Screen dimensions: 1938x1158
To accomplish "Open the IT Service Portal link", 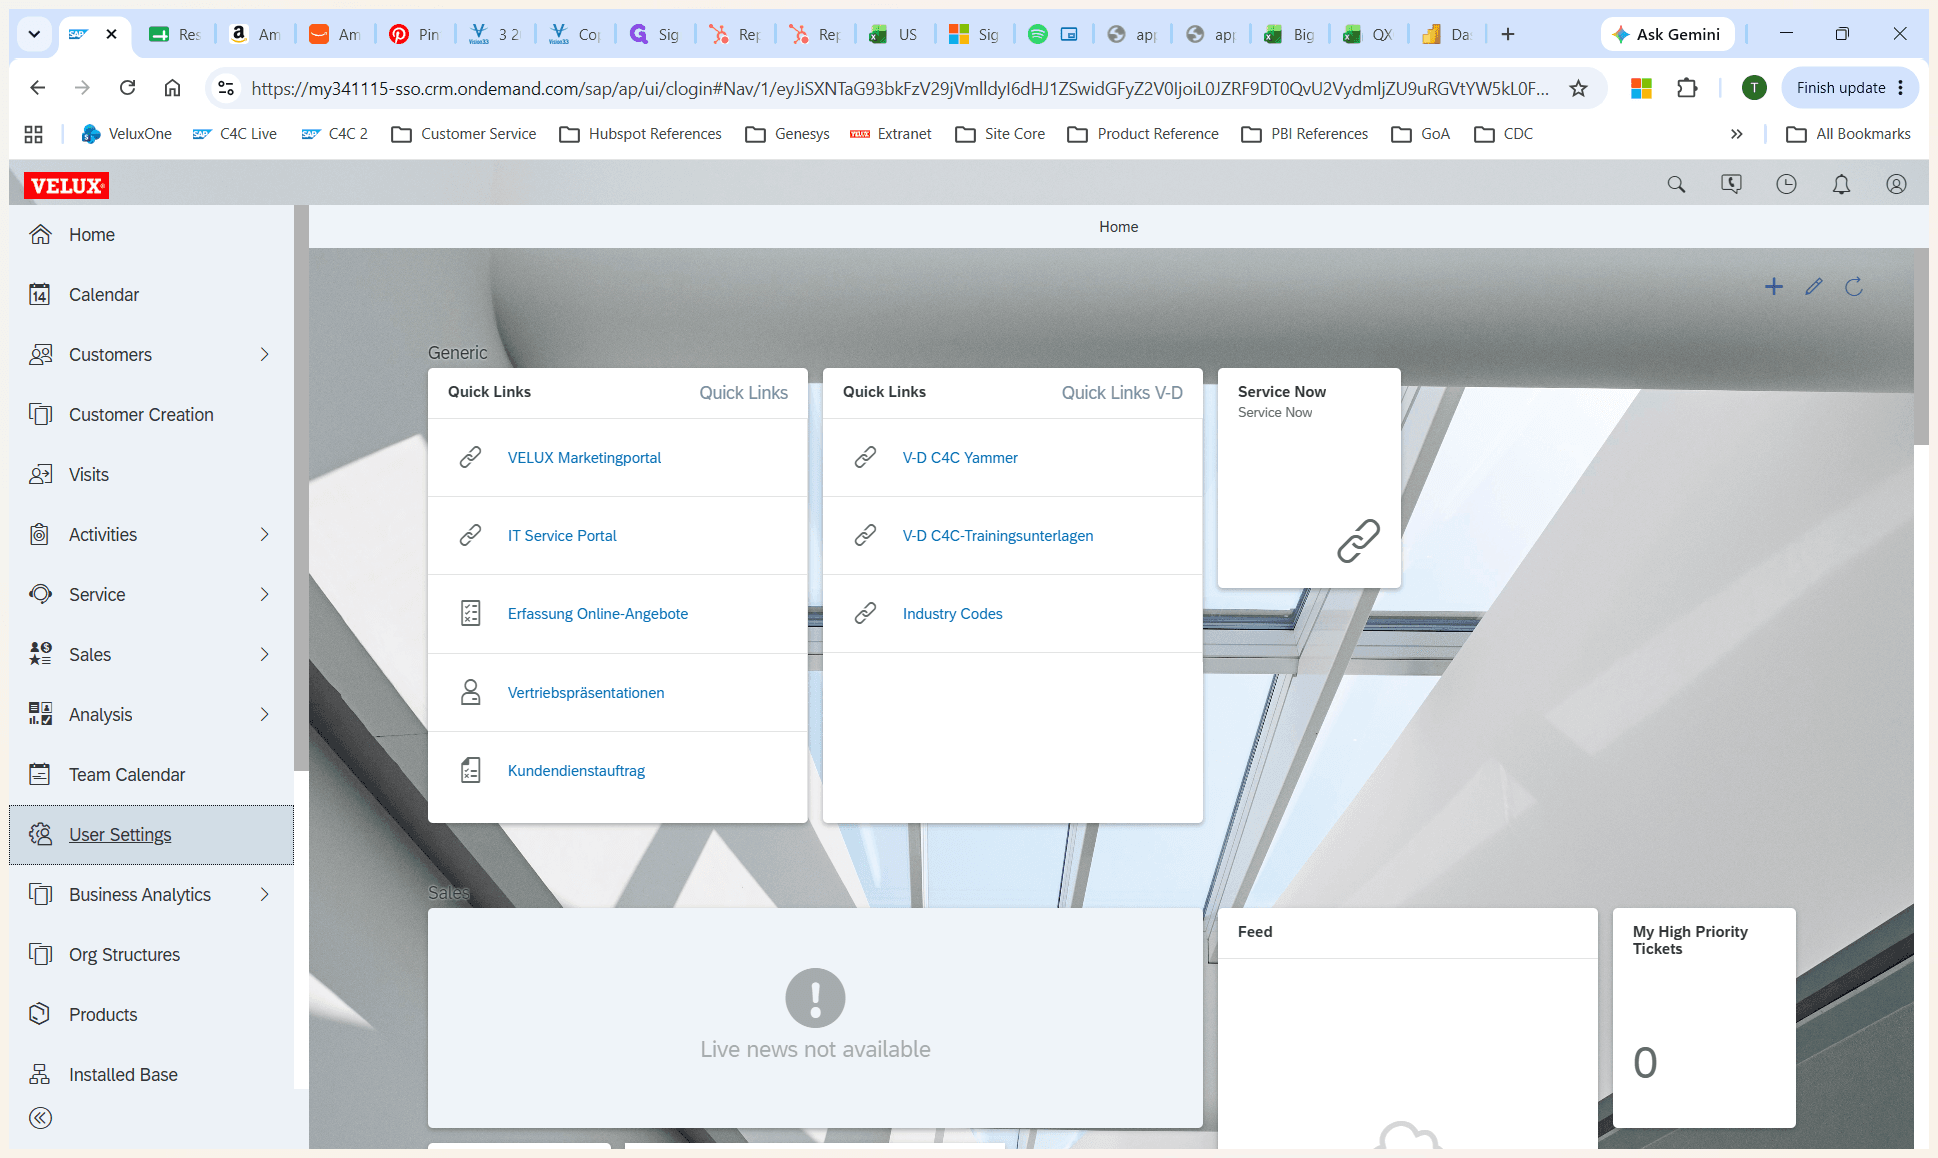I will tap(562, 536).
